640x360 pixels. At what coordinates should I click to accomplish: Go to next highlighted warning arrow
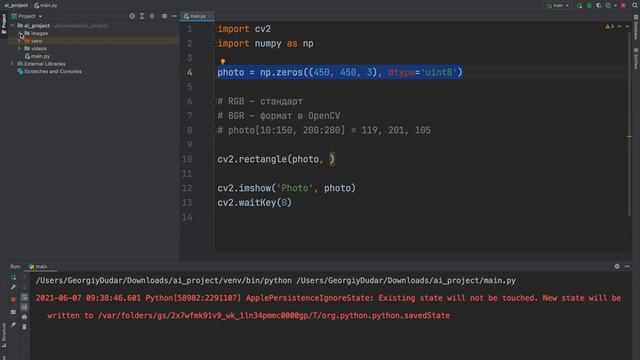(x=627, y=26)
